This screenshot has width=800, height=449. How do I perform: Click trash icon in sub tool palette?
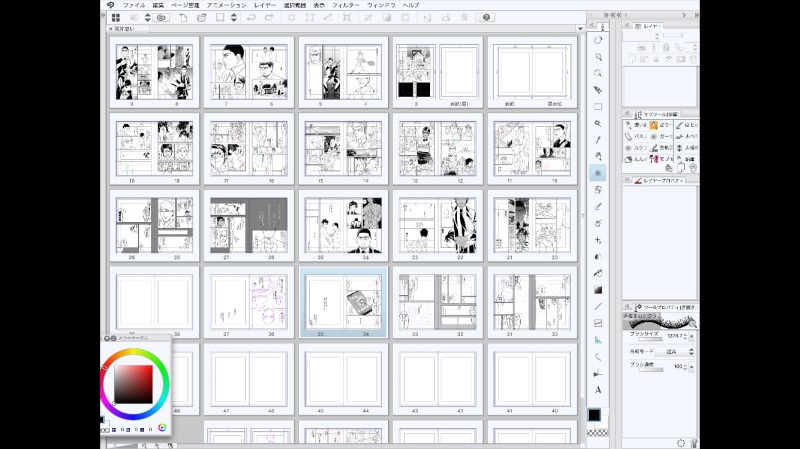[693, 168]
